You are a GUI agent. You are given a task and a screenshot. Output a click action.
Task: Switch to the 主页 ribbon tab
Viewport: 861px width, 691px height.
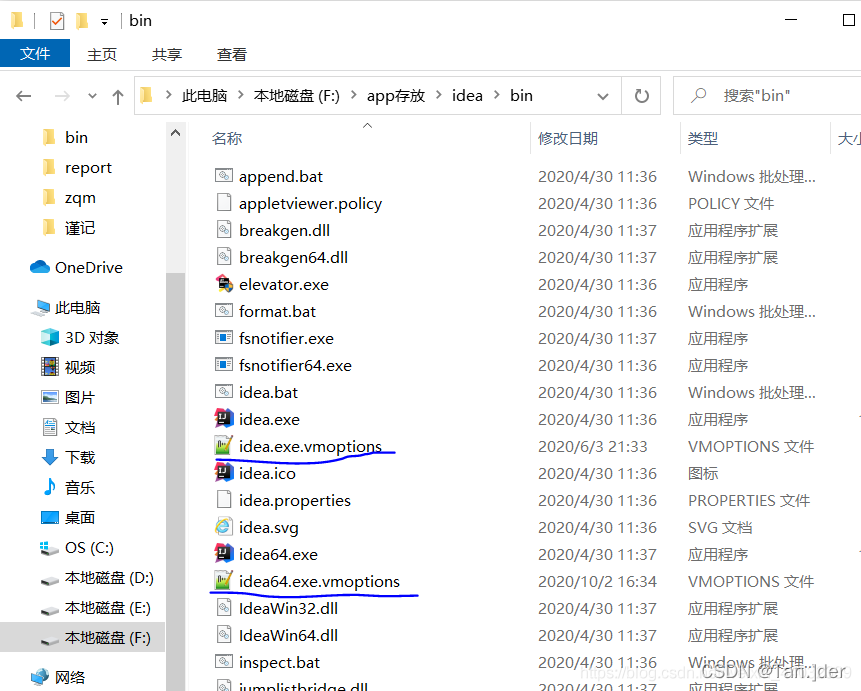(102, 54)
